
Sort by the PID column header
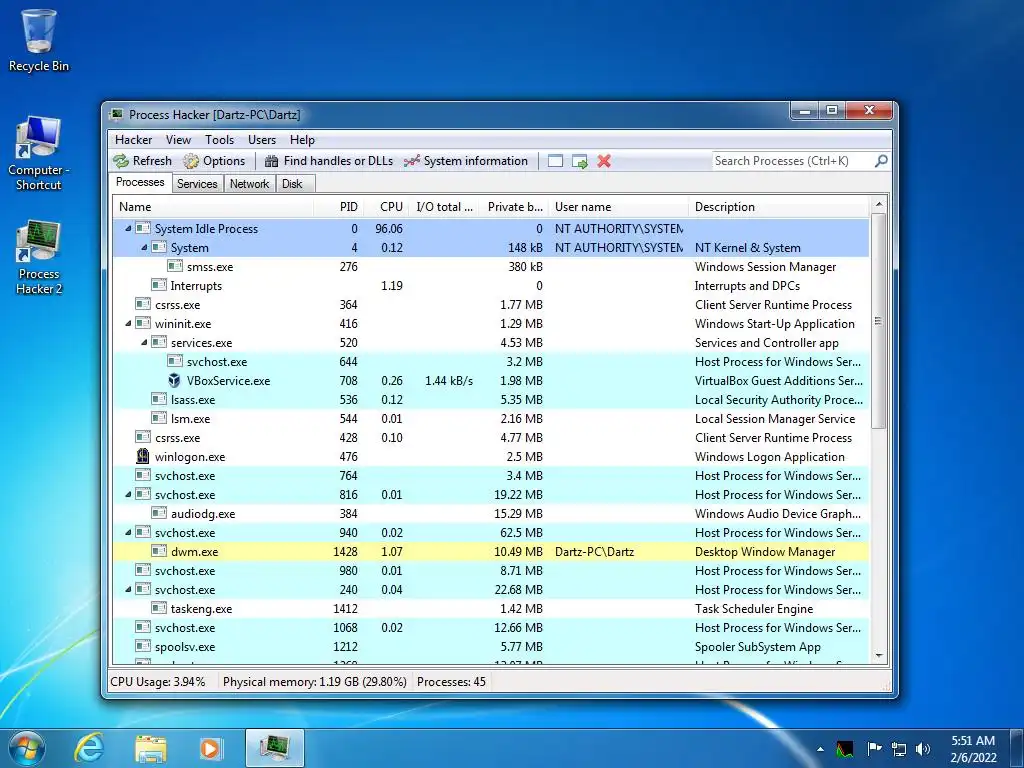click(339, 206)
